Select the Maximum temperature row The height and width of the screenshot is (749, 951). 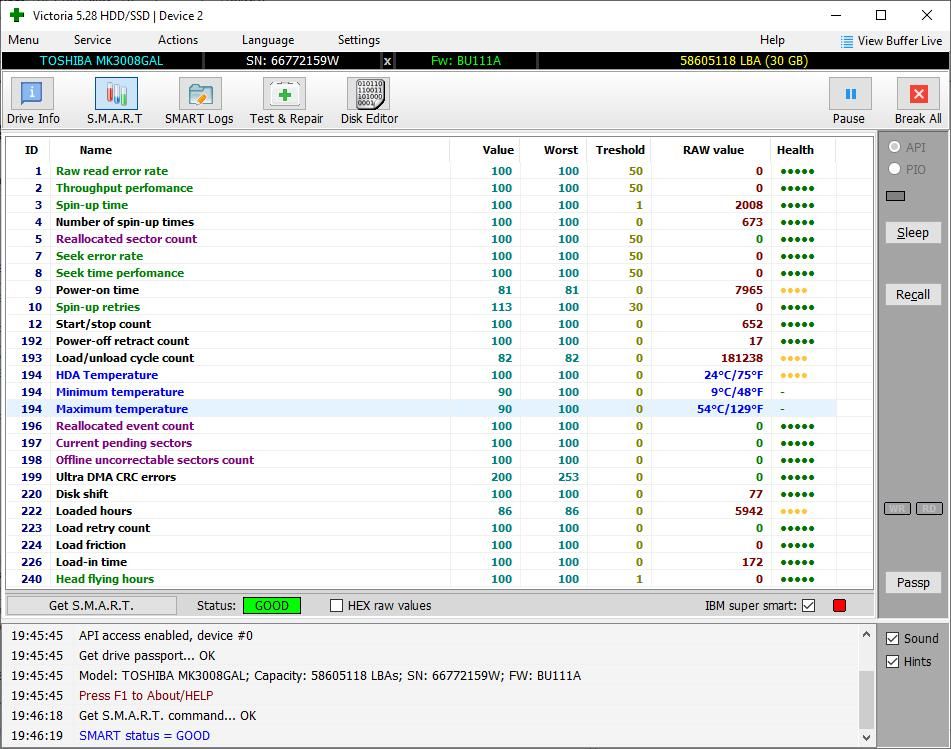pyautogui.click(x=422, y=409)
